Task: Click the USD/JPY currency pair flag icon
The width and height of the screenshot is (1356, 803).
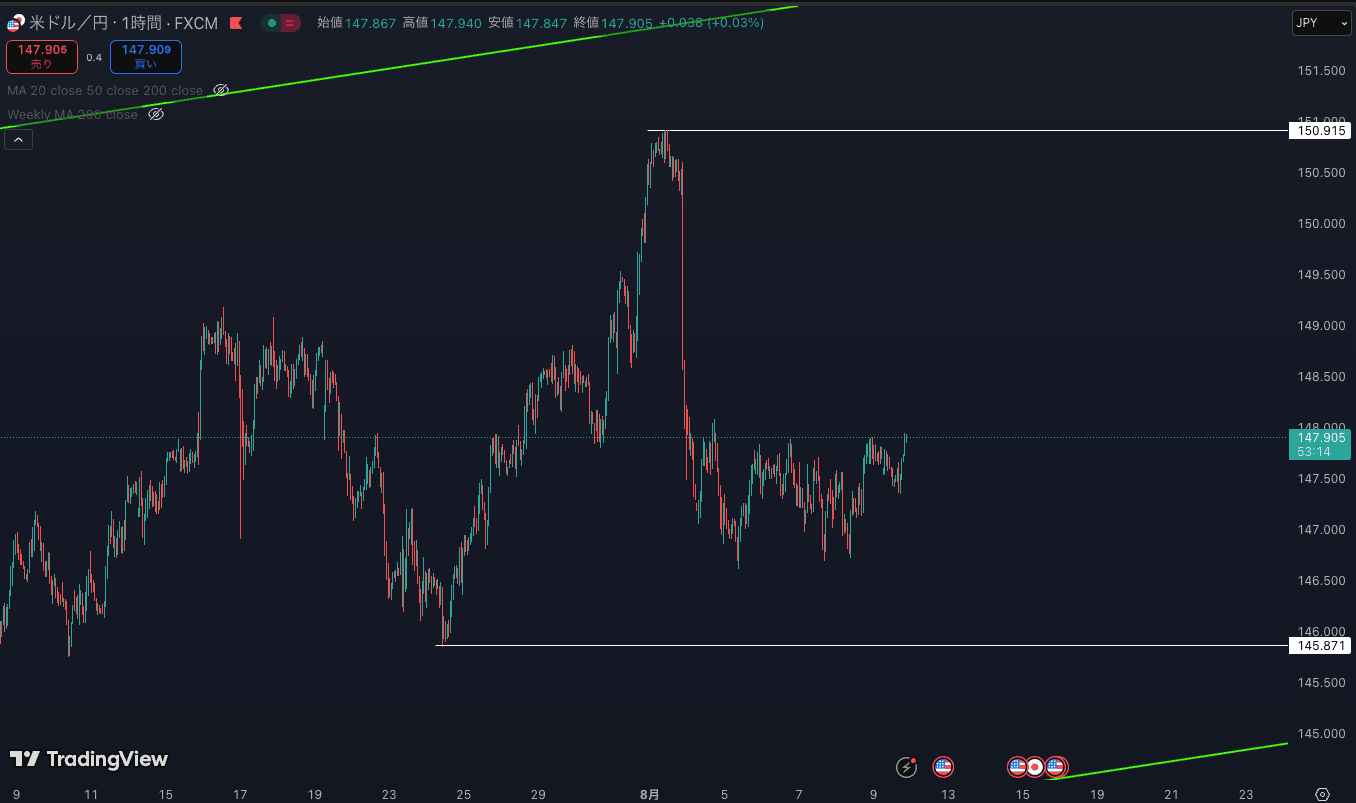Action: tap(15, 23)
